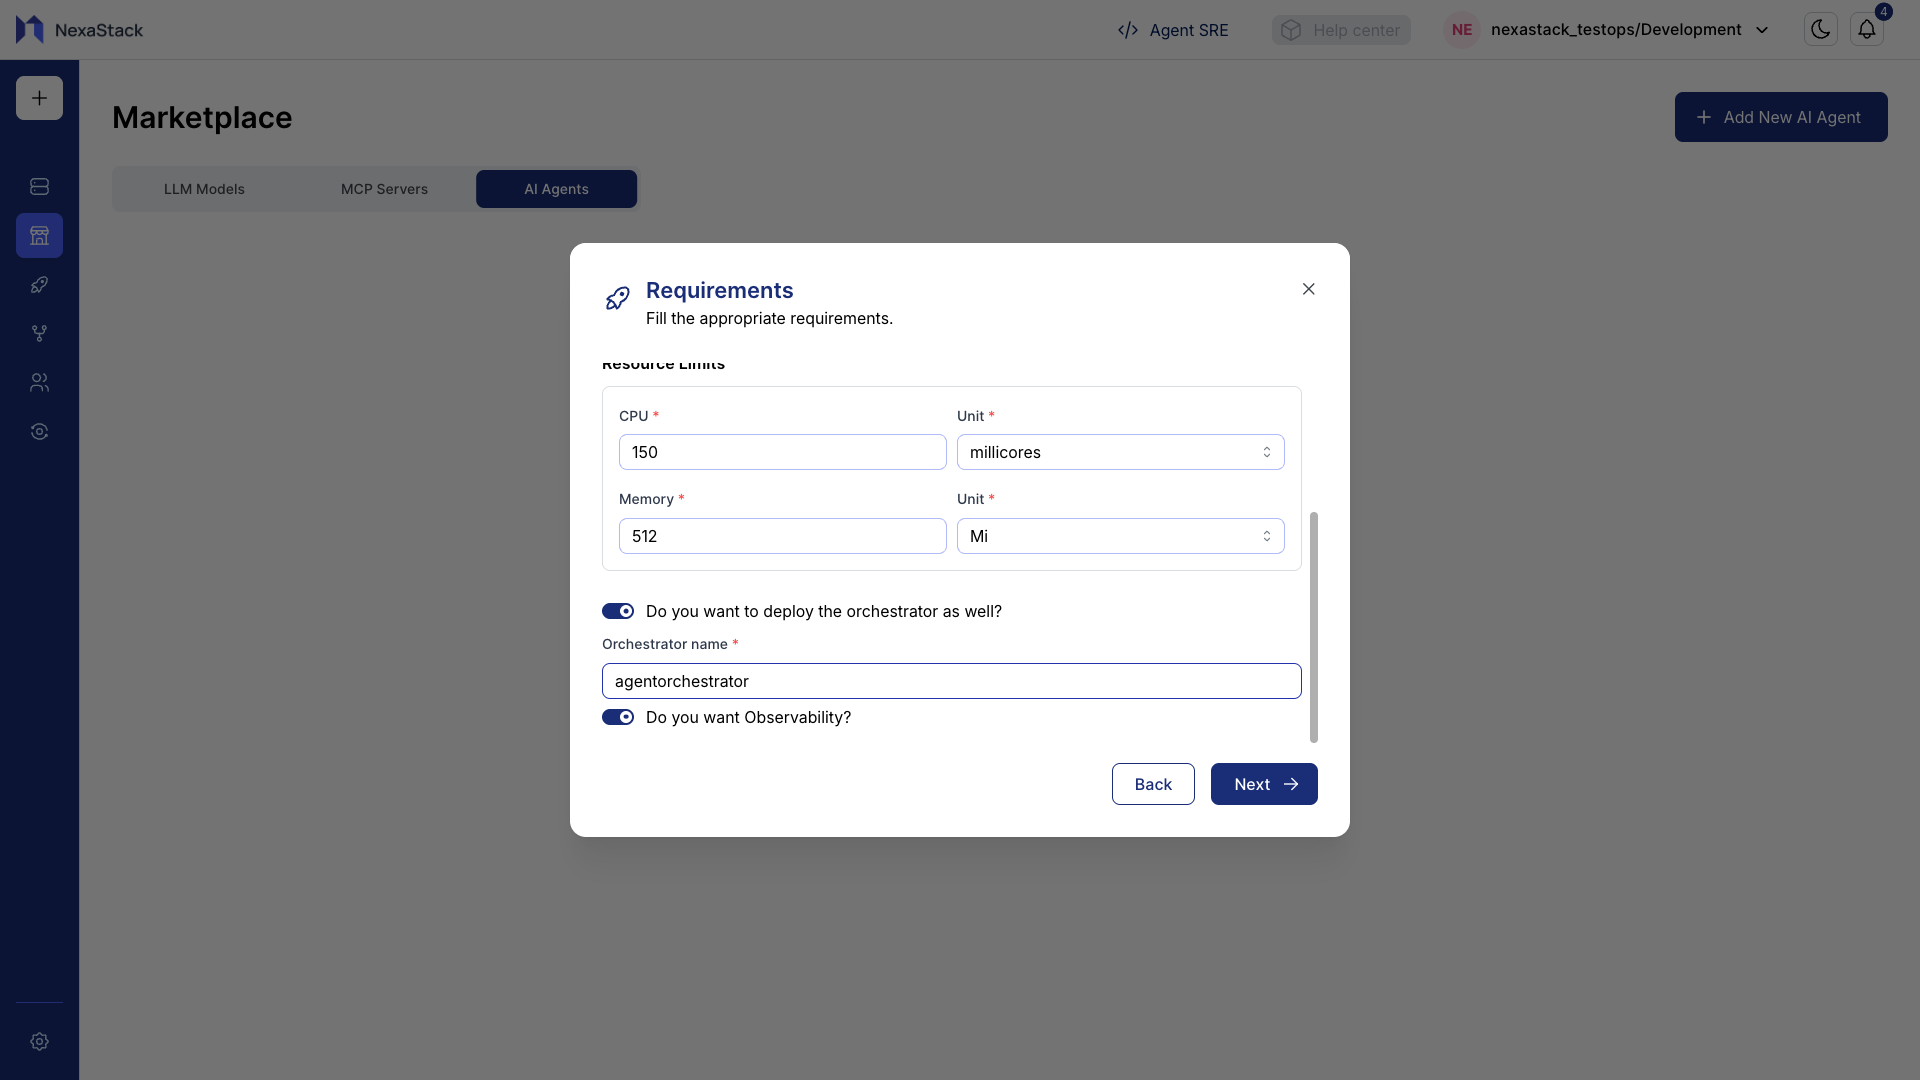This screenshot has width=1920, height=1080.
Task: Click Add New AI Agent
Action: 1780,117
